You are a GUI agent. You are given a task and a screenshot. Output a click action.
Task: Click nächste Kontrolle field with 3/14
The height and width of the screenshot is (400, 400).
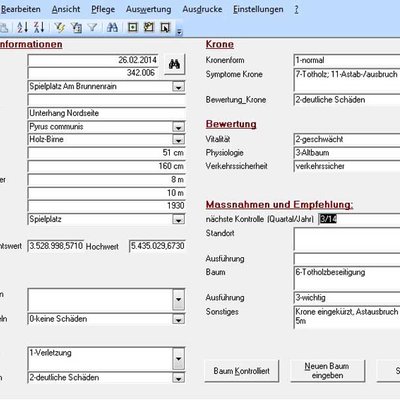pyautogui.click(x=359, y=219)
